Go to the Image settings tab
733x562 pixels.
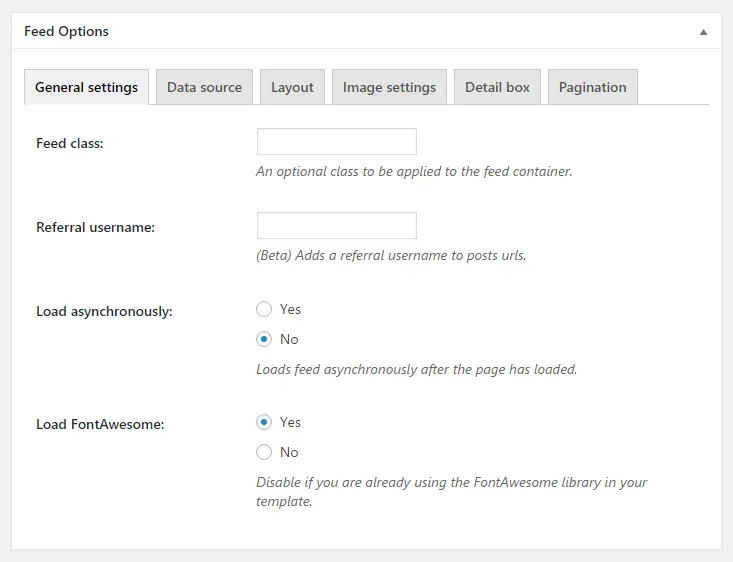pyautogui.click(x=389, y=87)
